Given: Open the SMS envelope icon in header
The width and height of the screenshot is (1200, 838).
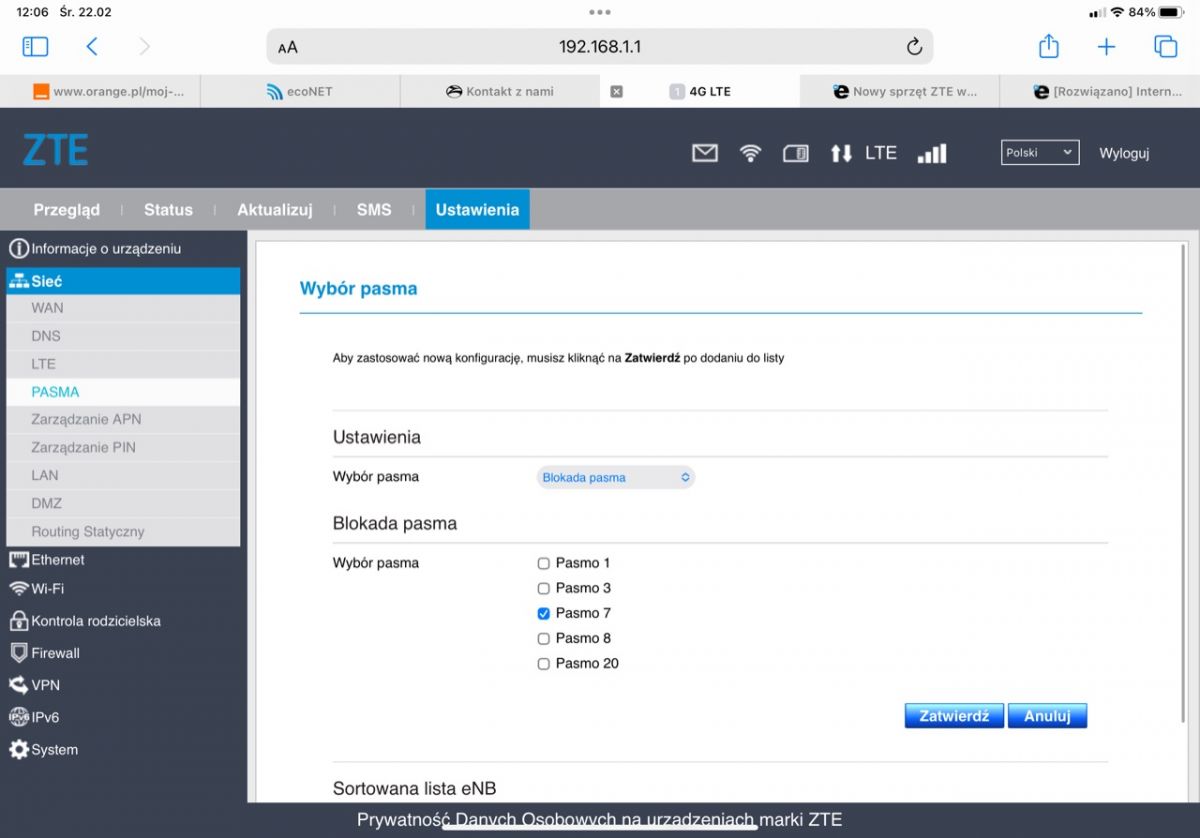Looking at the screenshot, I should [705, 153].
